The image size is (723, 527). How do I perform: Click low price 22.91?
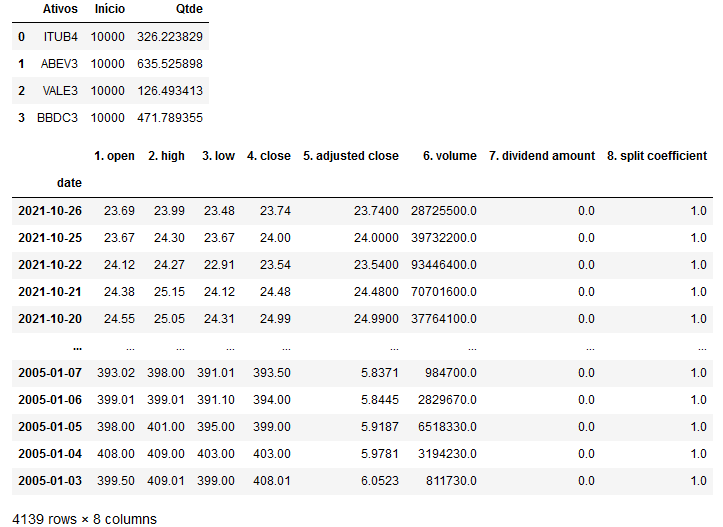(219, 265)
